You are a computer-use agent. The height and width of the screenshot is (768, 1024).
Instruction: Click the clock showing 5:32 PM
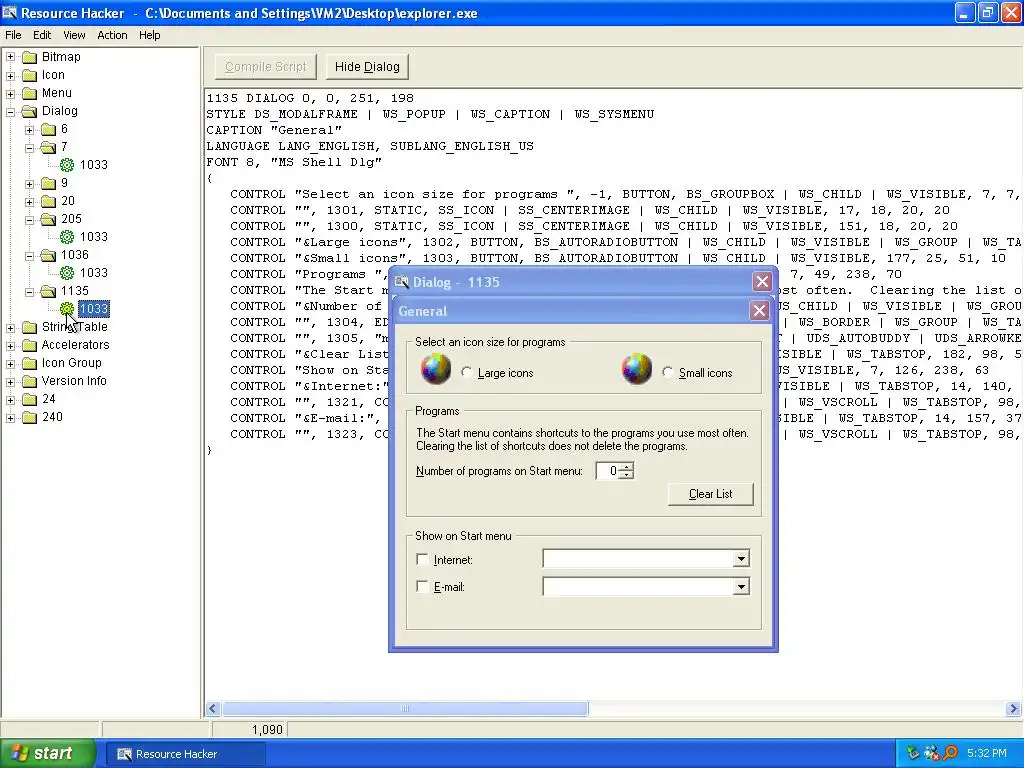point(987,753)
